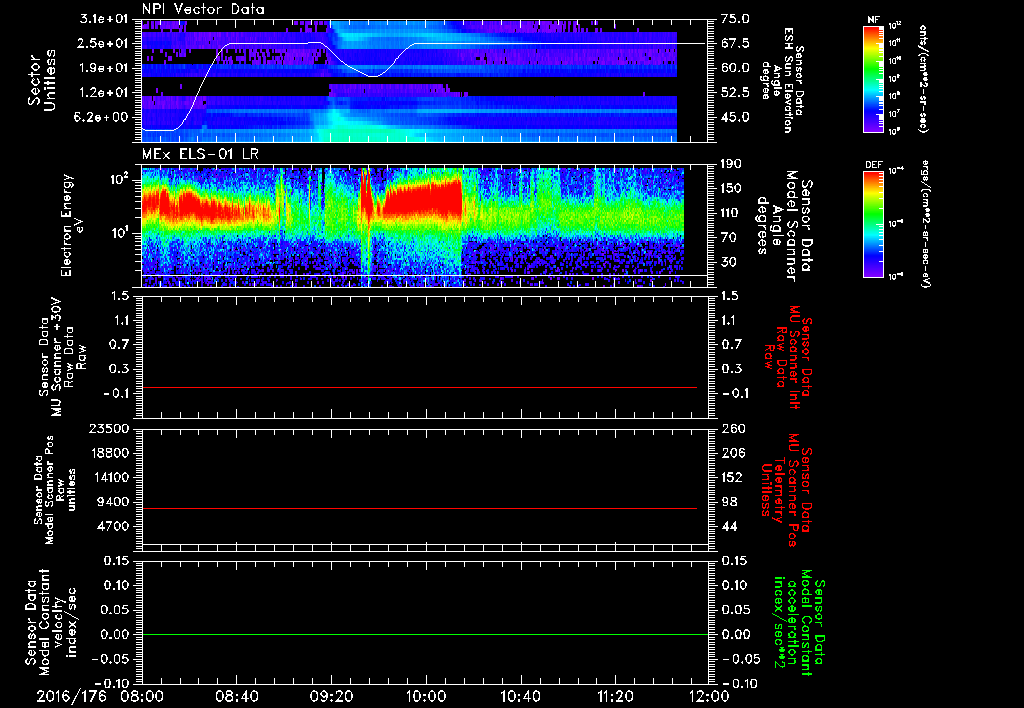This screenshot has height=708, width=1024.
Task: Click the 1.2e+01 sector tick label
Action: pyautogui.click(x=104, y=93)
